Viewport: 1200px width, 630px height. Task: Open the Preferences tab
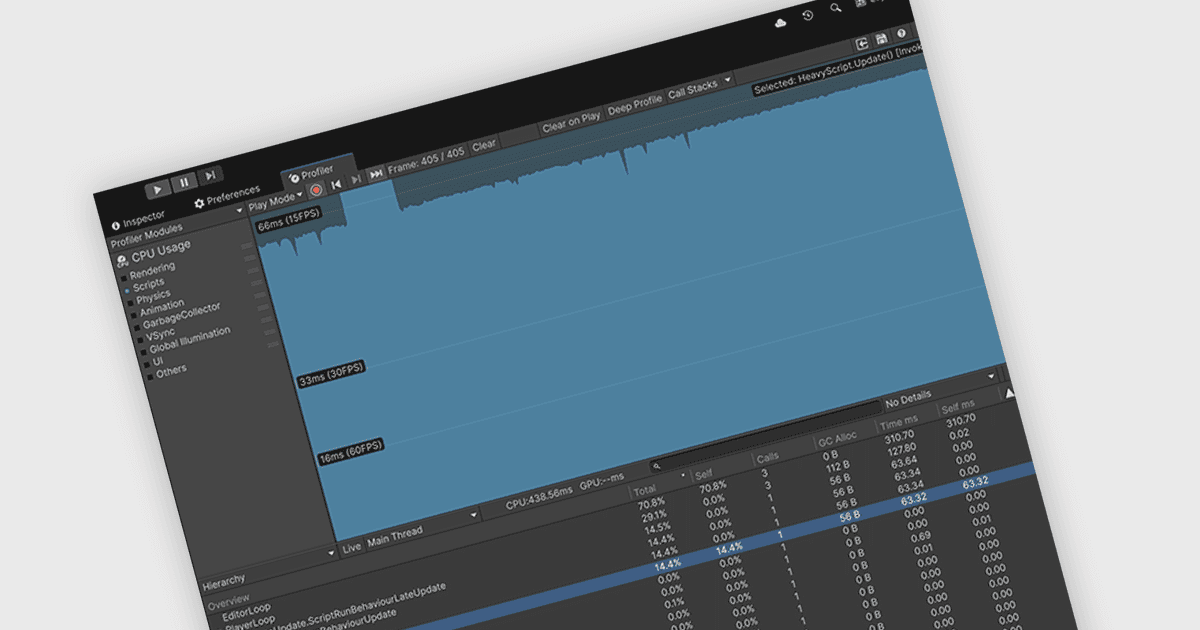point(226,196)
